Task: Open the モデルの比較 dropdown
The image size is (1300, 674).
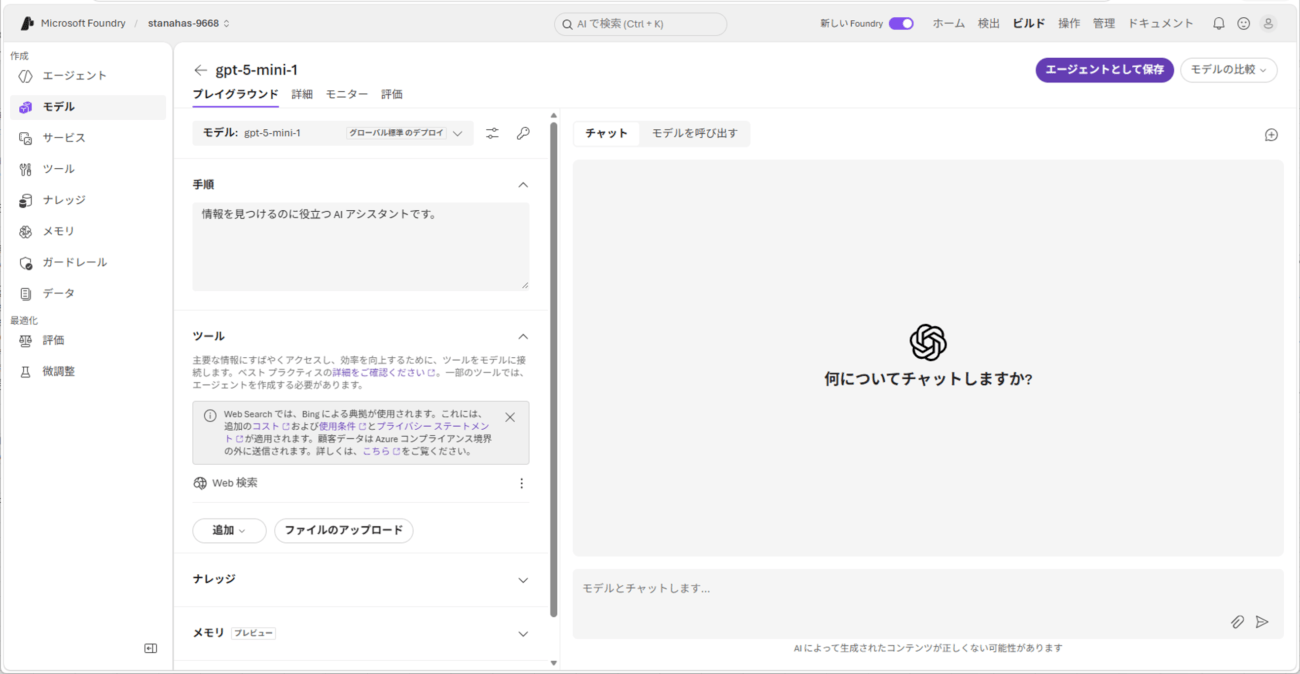Action: coord(1228,70)
